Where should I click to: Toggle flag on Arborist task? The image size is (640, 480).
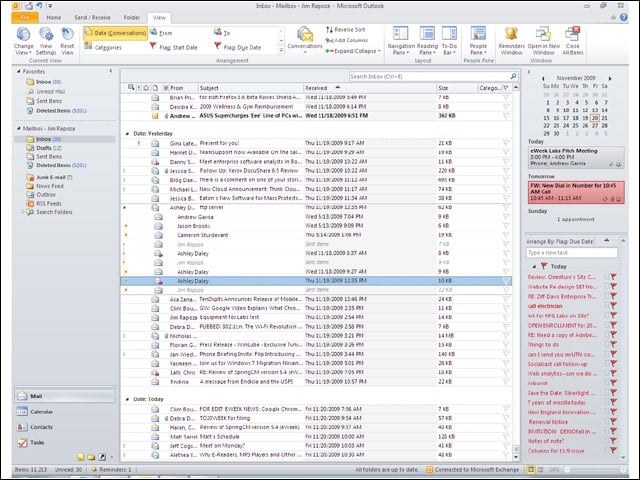click(x=613, y=383)
